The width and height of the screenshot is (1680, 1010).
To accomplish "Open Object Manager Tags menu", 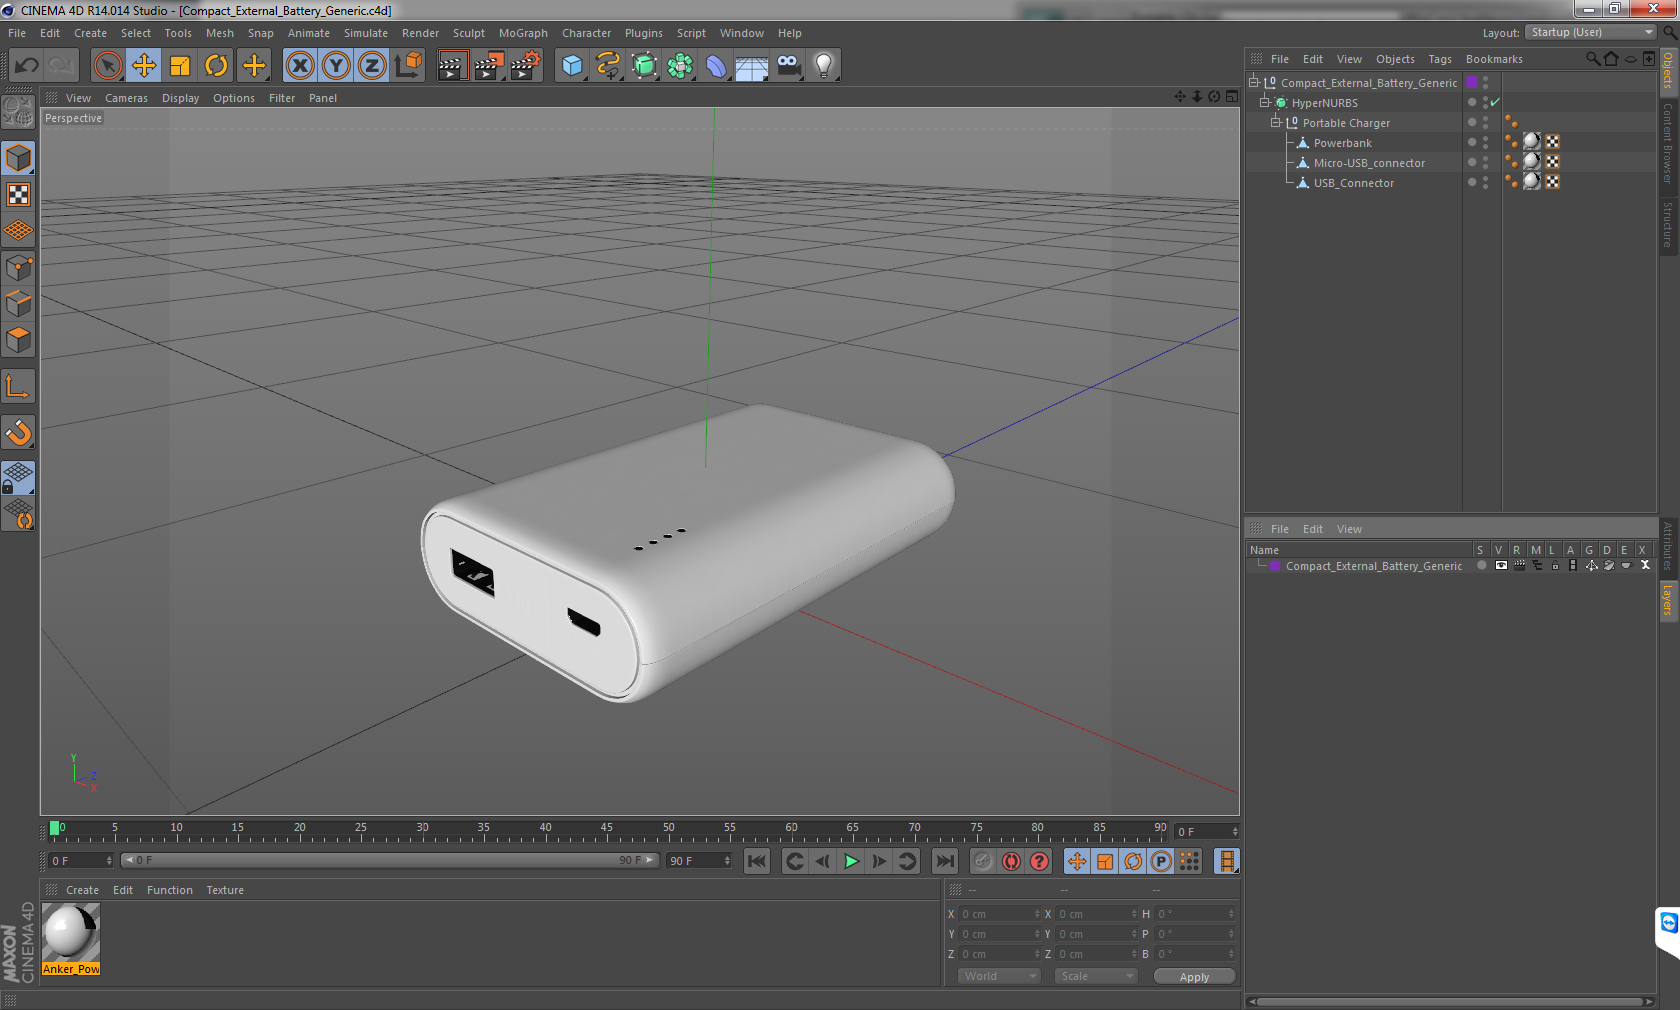I will click(x=1440, y=59).
